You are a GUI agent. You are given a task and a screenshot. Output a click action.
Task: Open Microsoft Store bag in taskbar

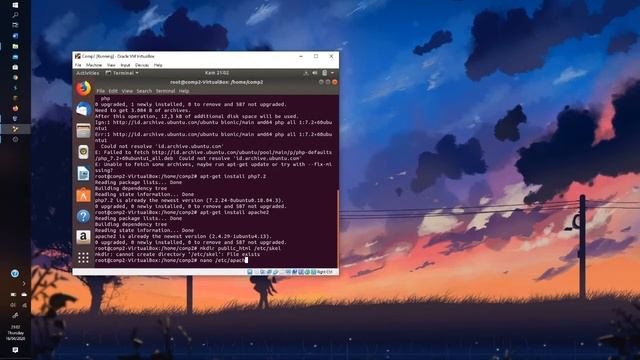15,67
